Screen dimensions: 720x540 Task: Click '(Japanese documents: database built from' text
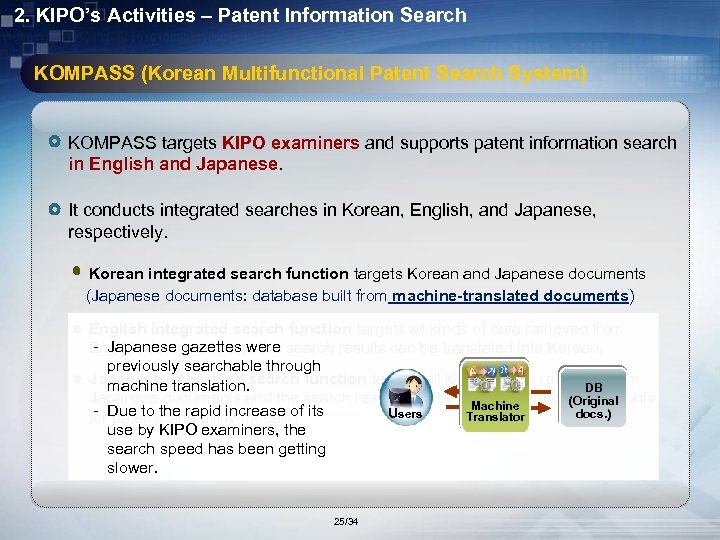click(x=236, y=296)
